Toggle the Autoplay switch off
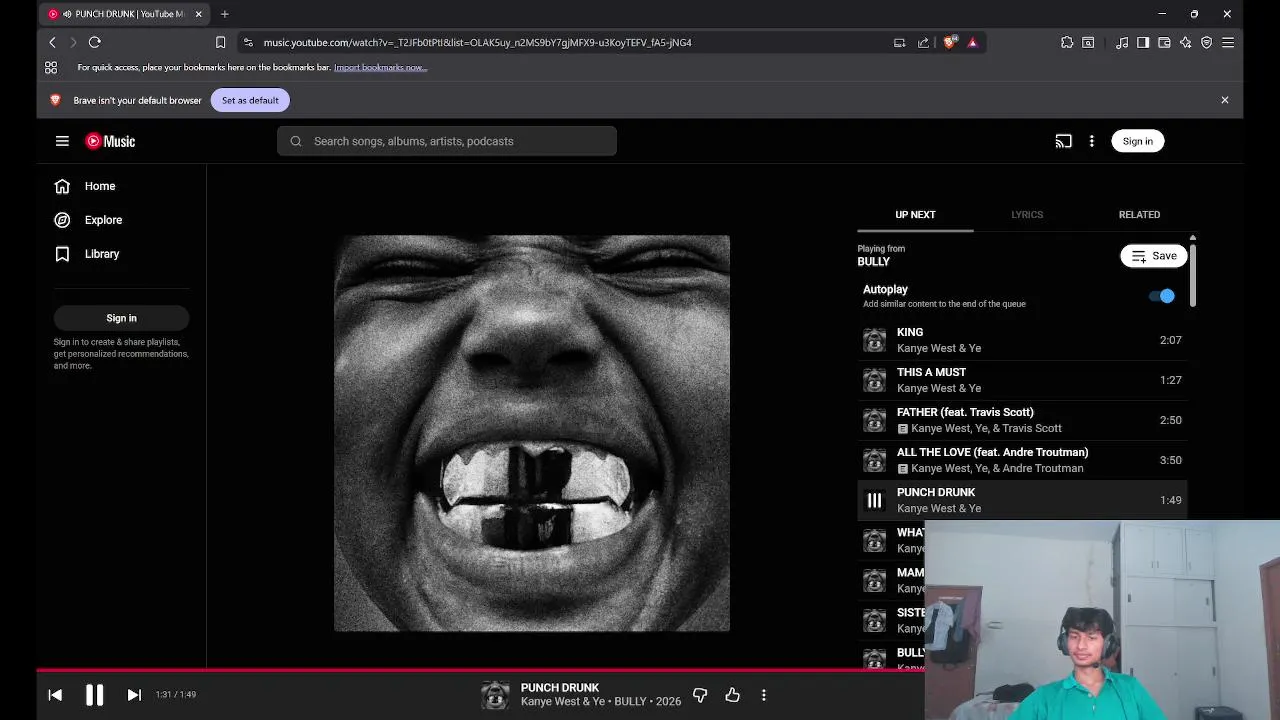This screenshot has height=720, width=1280. [1162, 296]
